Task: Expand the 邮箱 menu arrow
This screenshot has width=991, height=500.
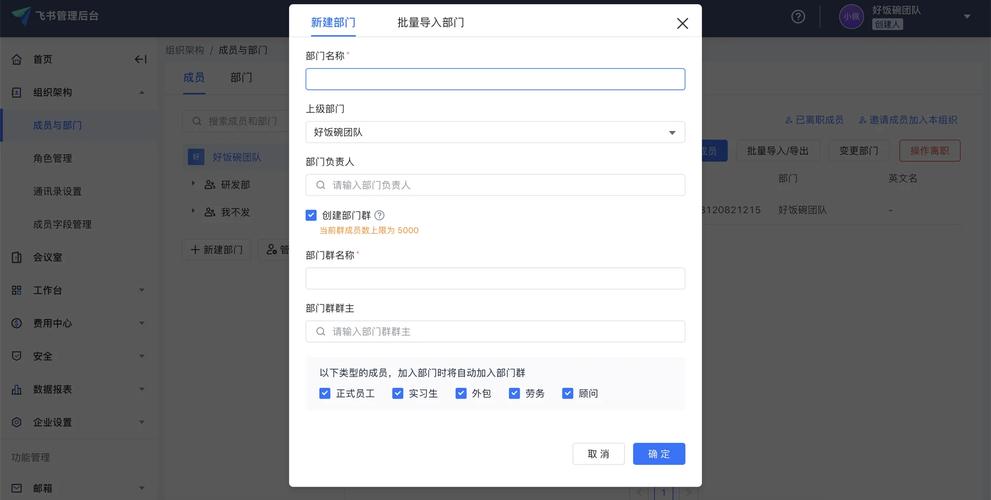Action: click(x=142, y=488)
